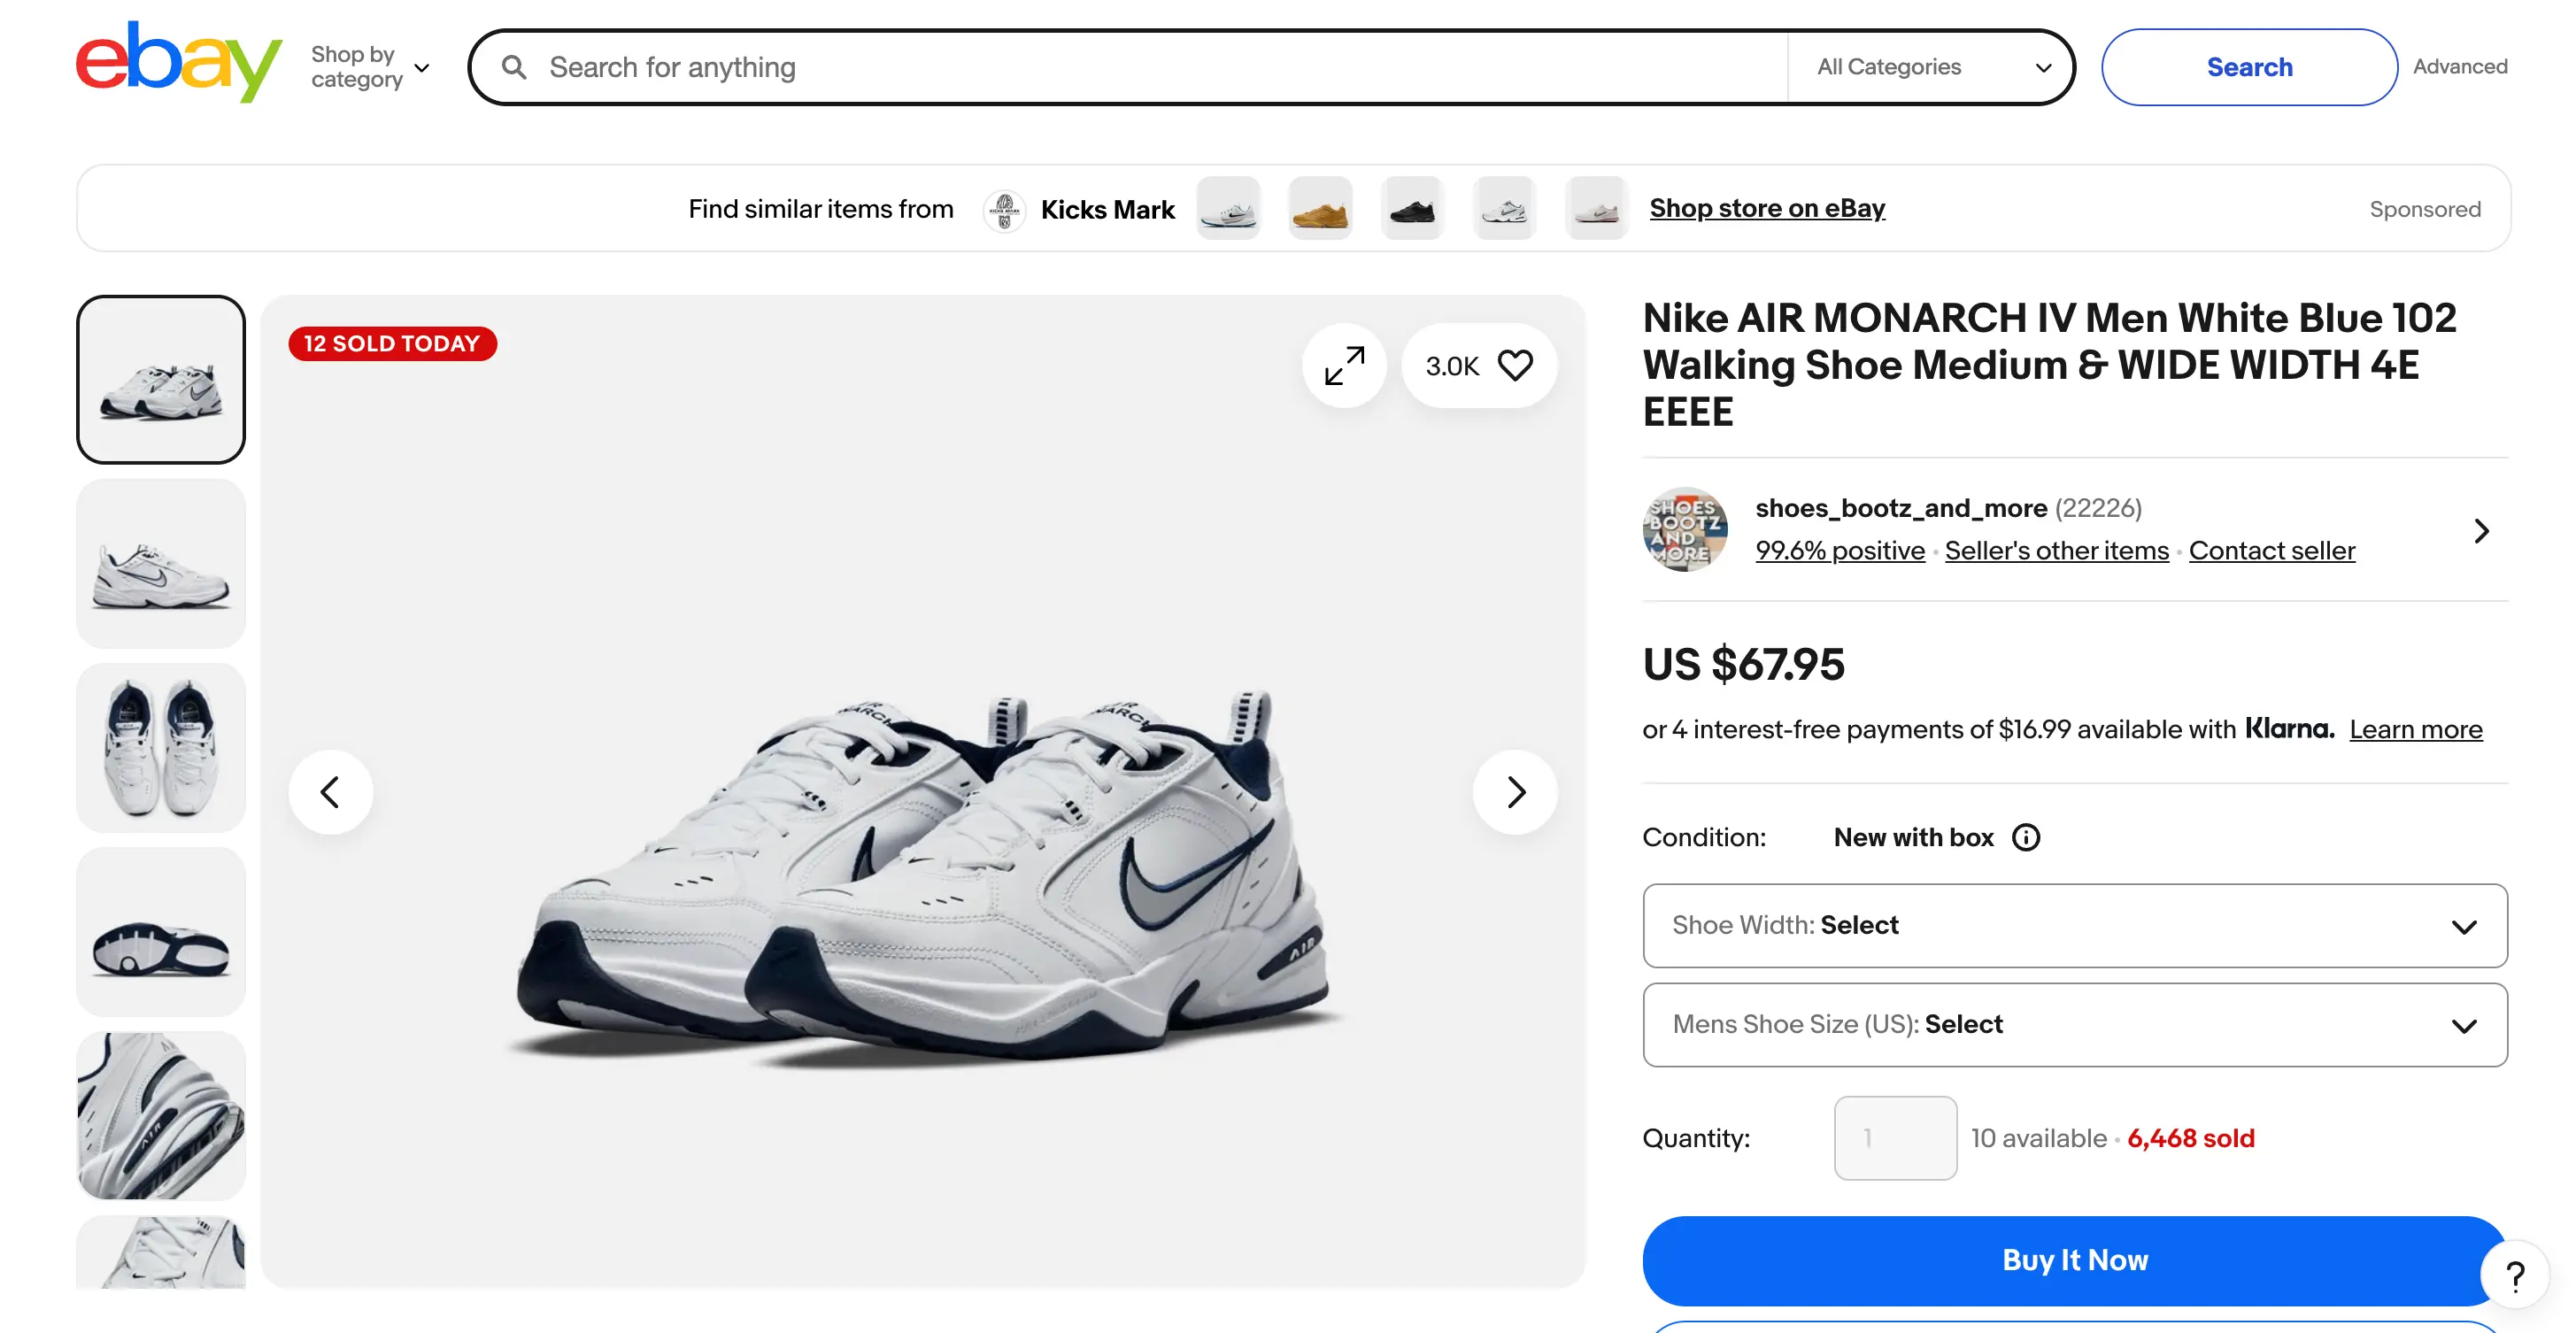Open Seller's other items

[x=2055, y=550]
